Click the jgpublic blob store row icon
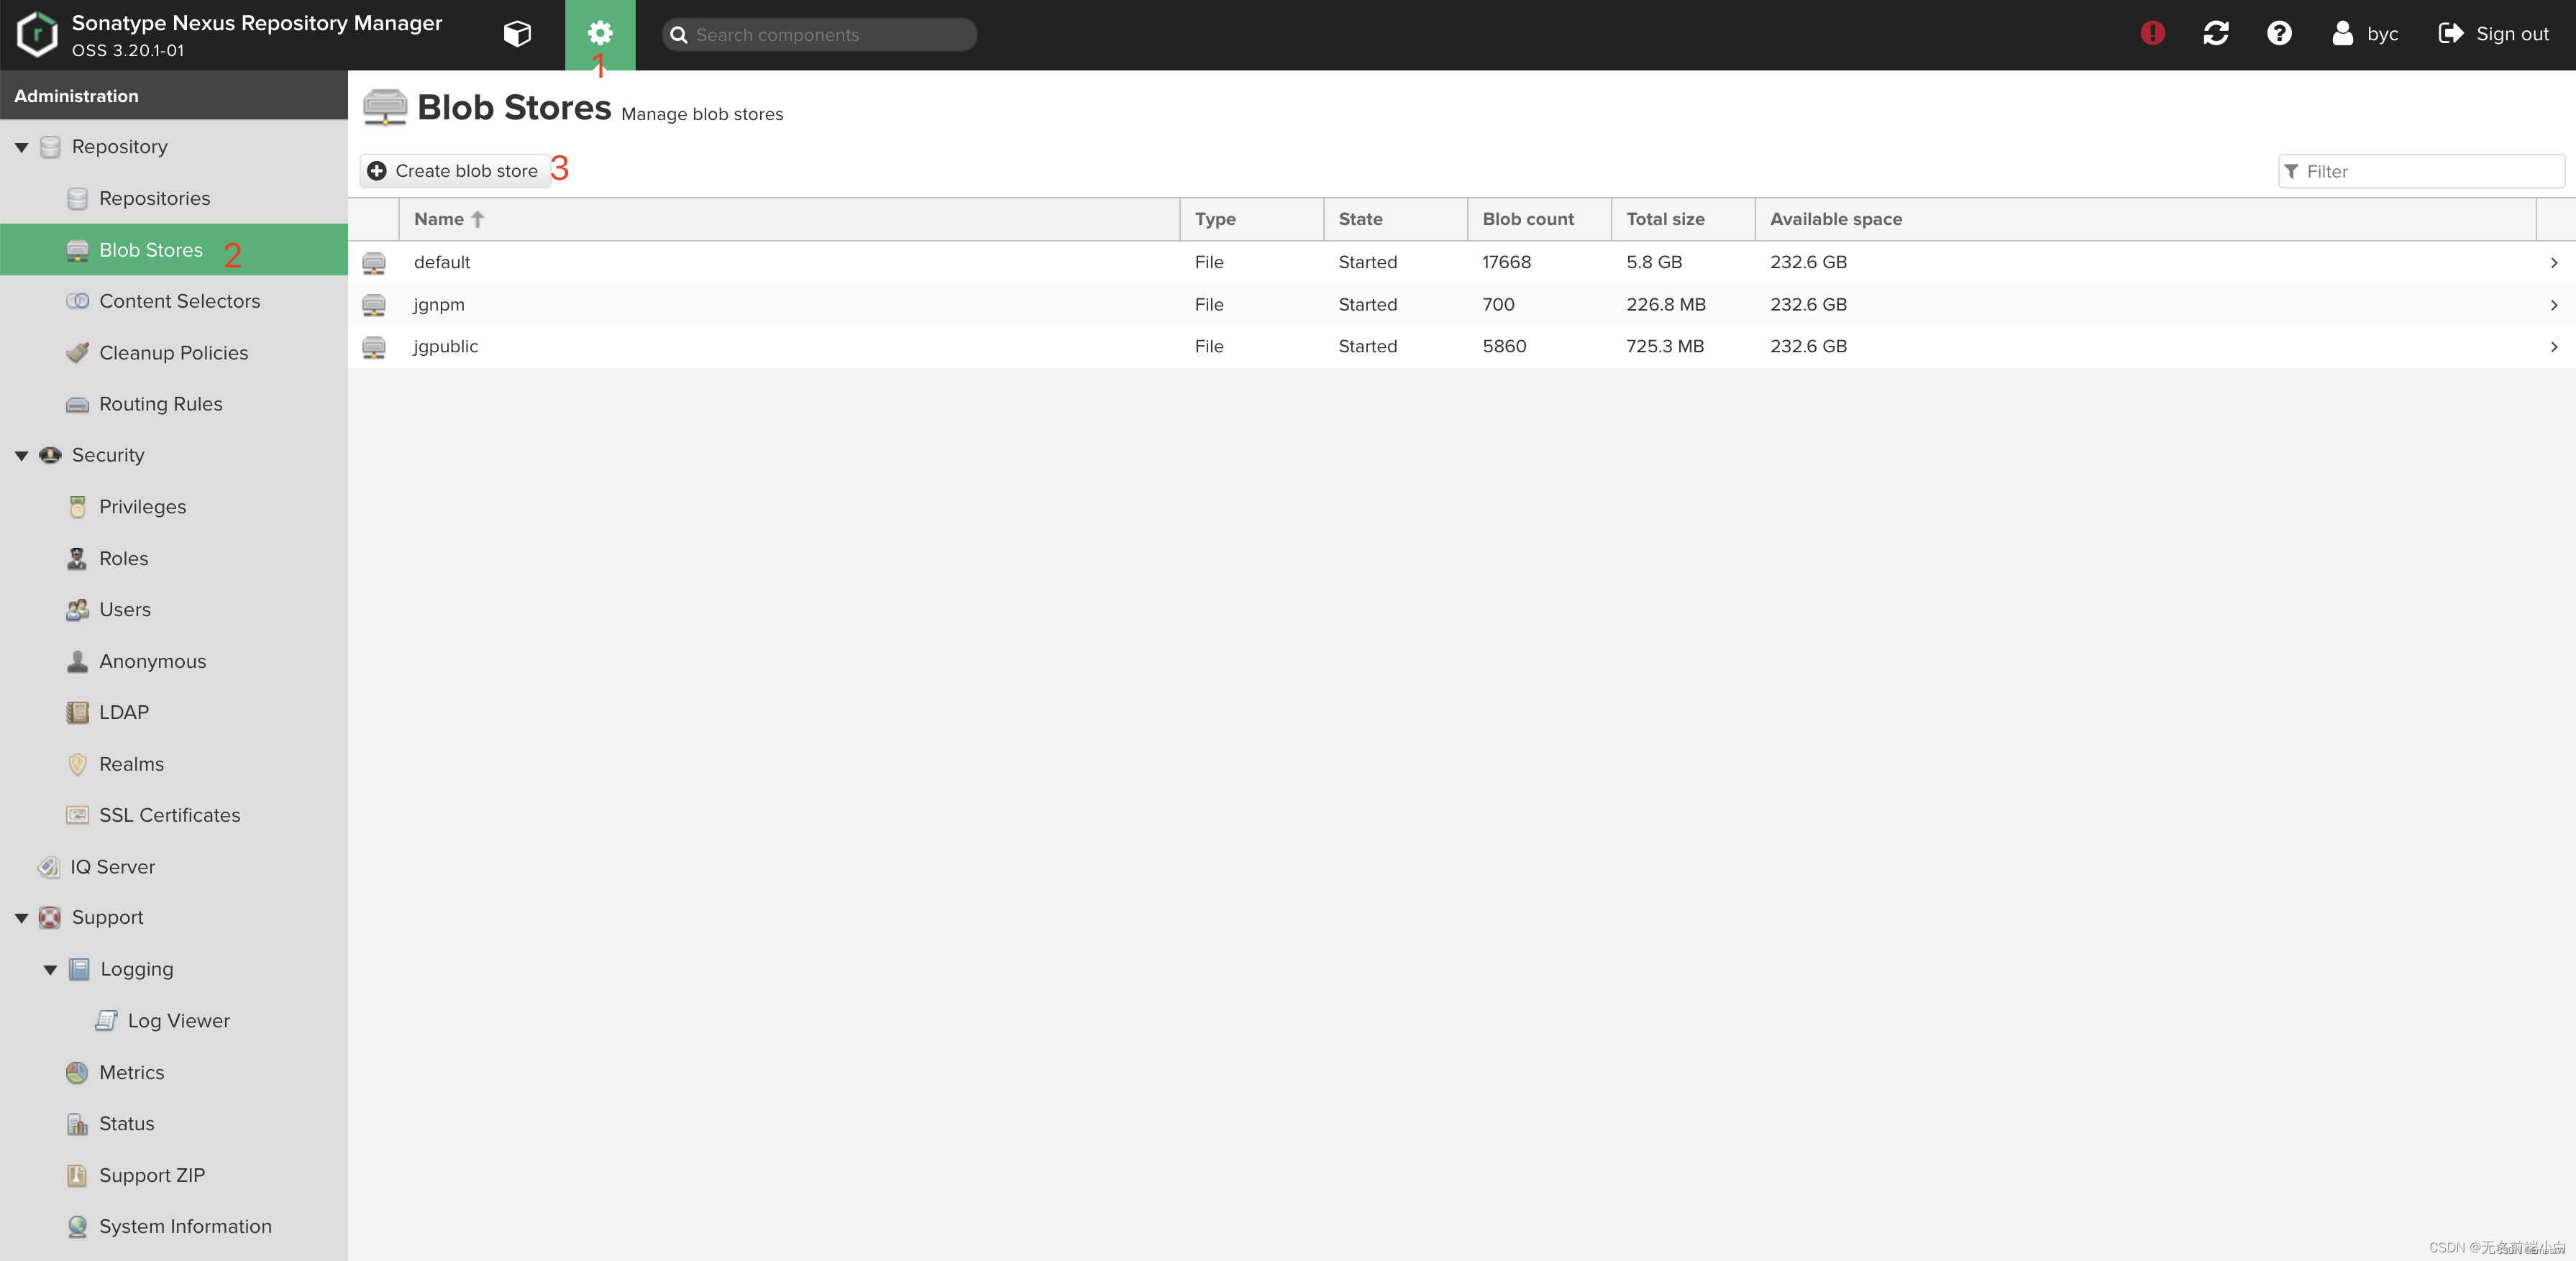2576x1261 pixels. pyautogui.click(x=374, y=347)
